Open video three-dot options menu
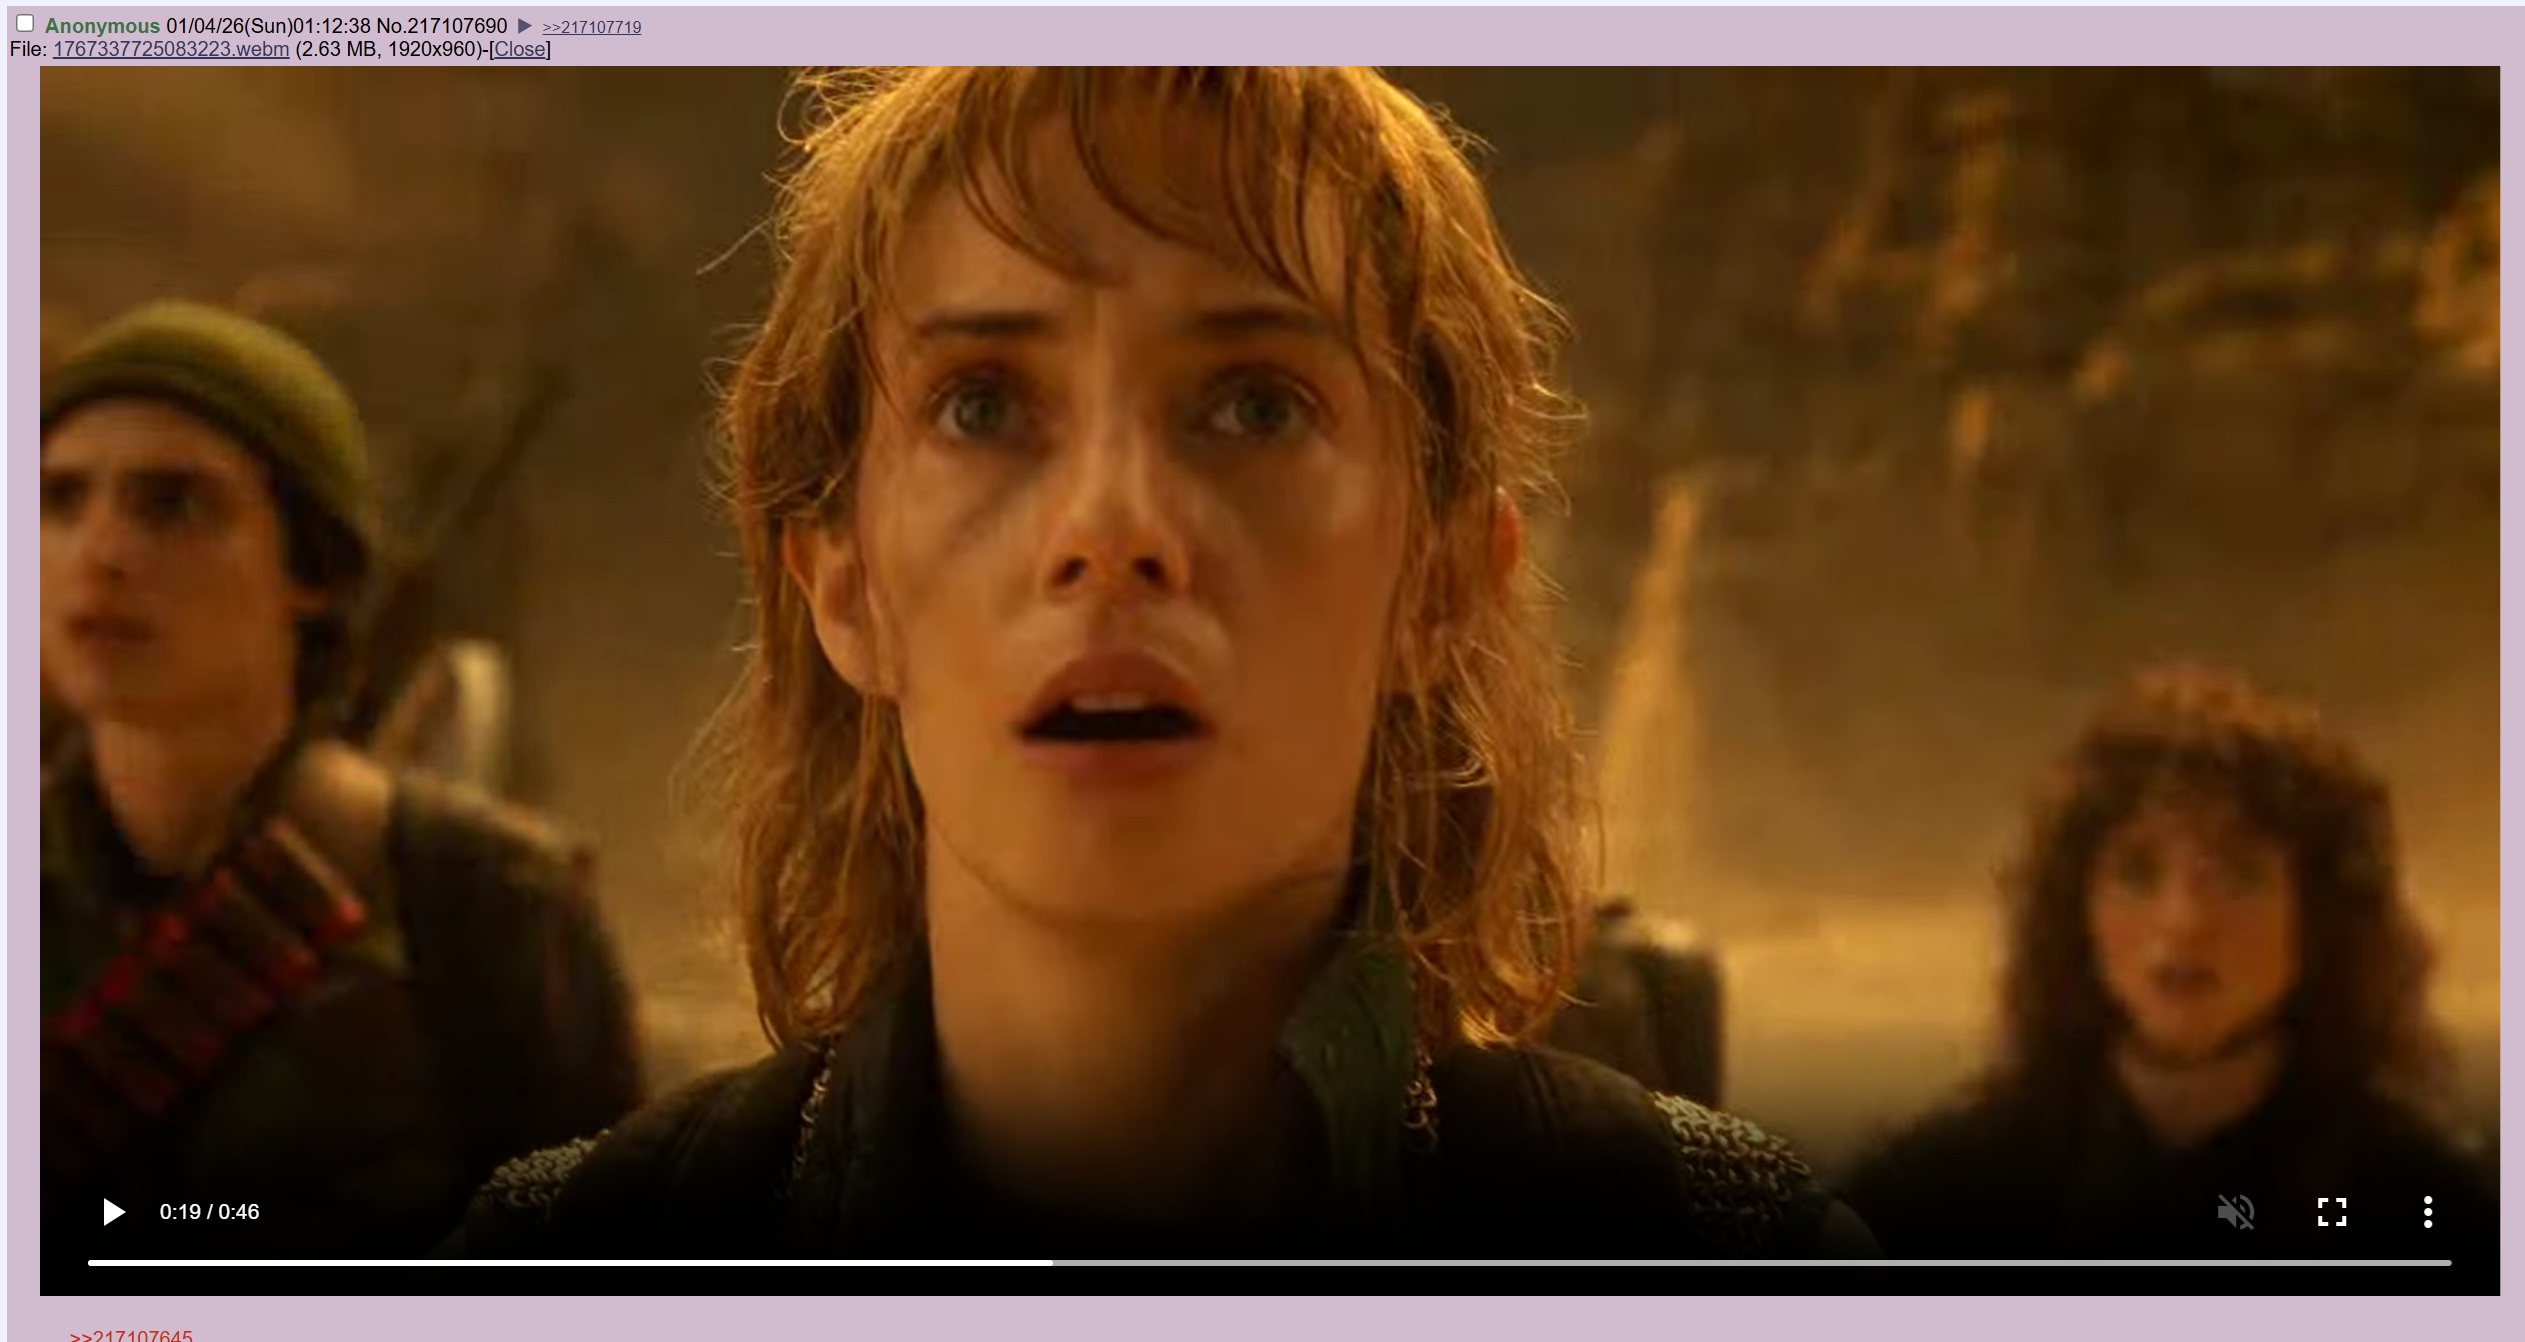Screen dimensions: 2525x1342 (x=2427, y=1212)
